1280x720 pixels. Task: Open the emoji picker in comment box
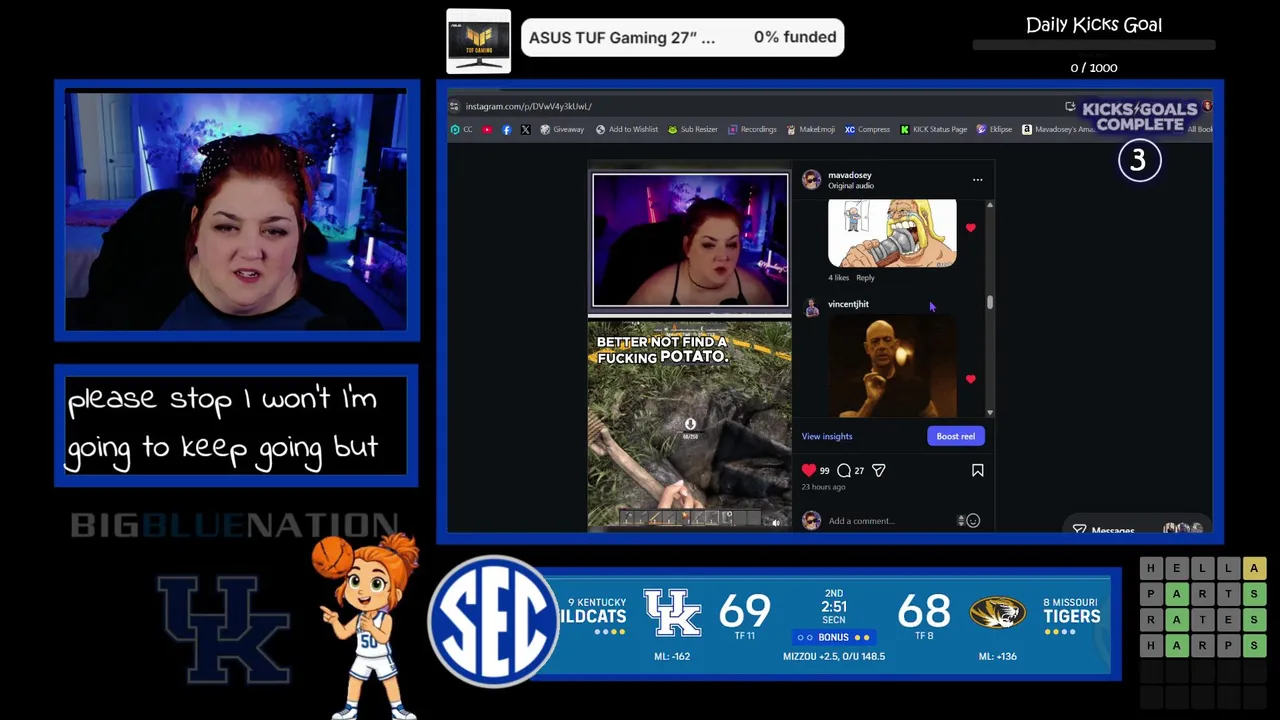pyautogui.click(x=973, y=521)
